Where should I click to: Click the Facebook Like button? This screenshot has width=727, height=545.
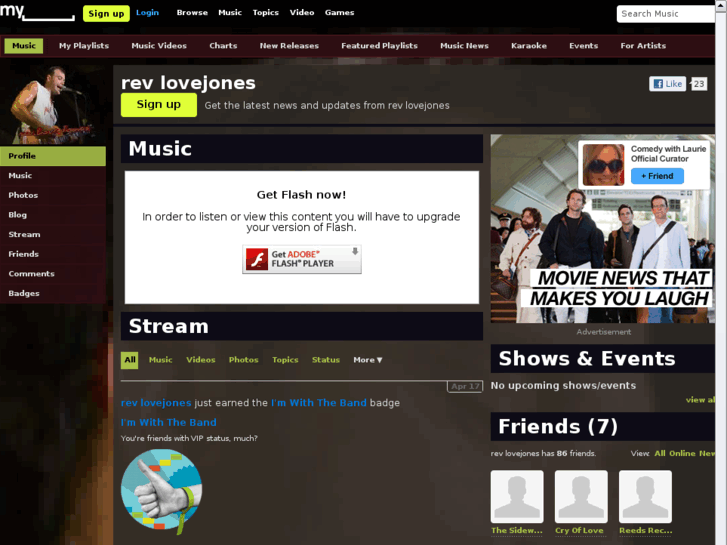pos(667,84)
